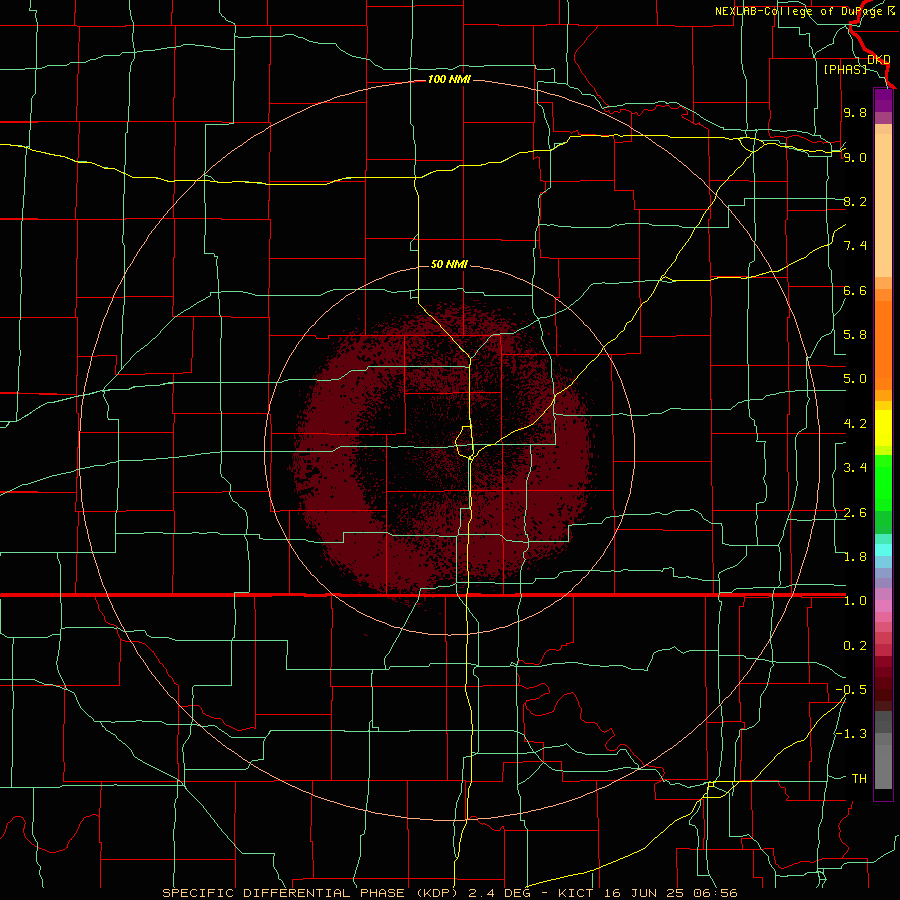The image size is (900, 900).
Task: Click the bright green segment of color bar
Action: [883, 482]
